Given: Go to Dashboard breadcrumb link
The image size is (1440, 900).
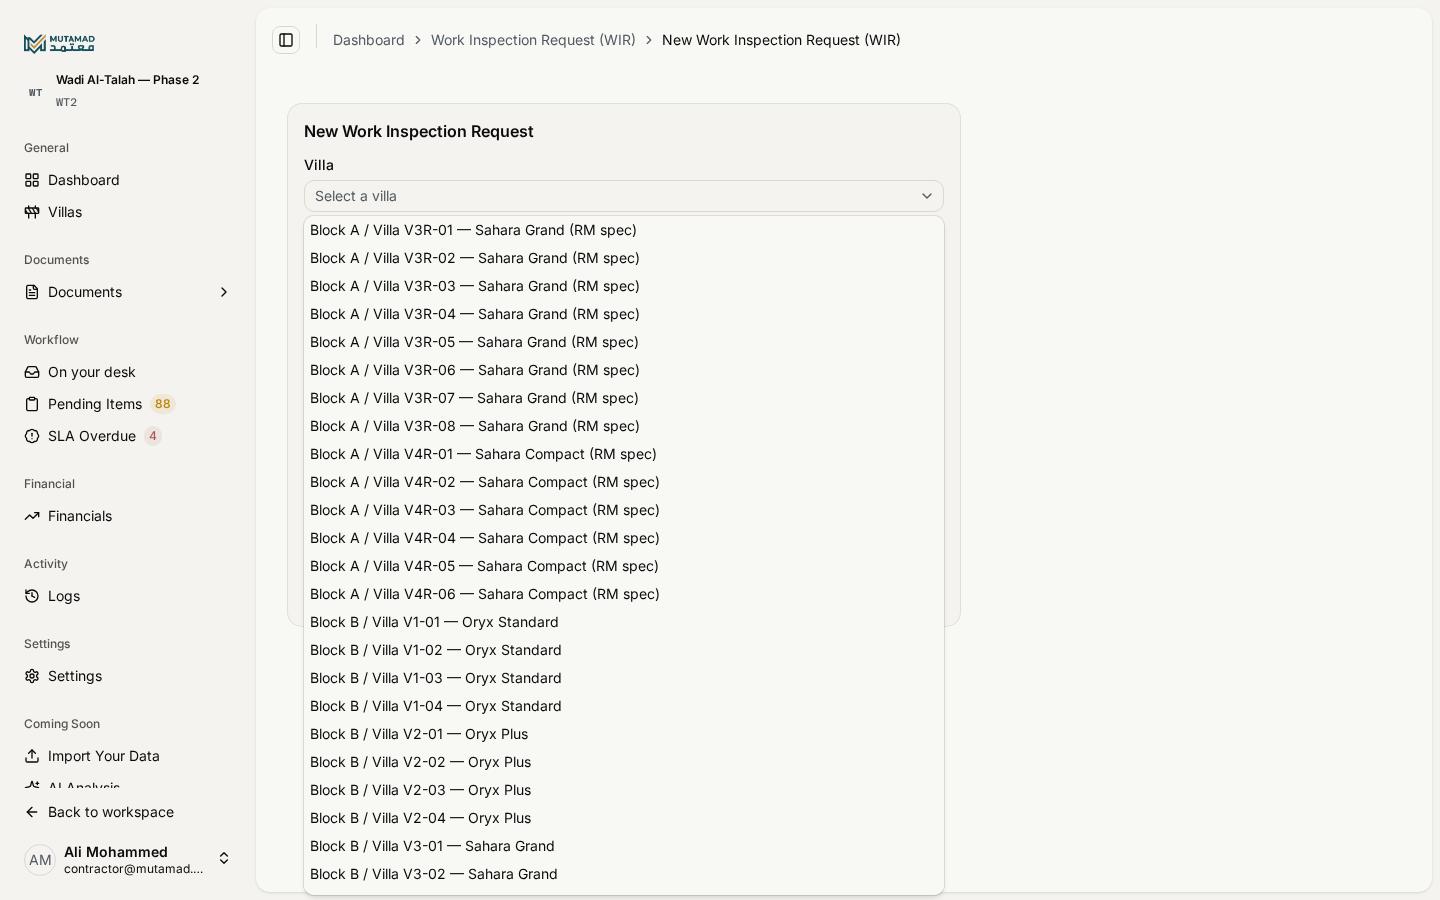Looking at the screenshot, I should (369, 40).
